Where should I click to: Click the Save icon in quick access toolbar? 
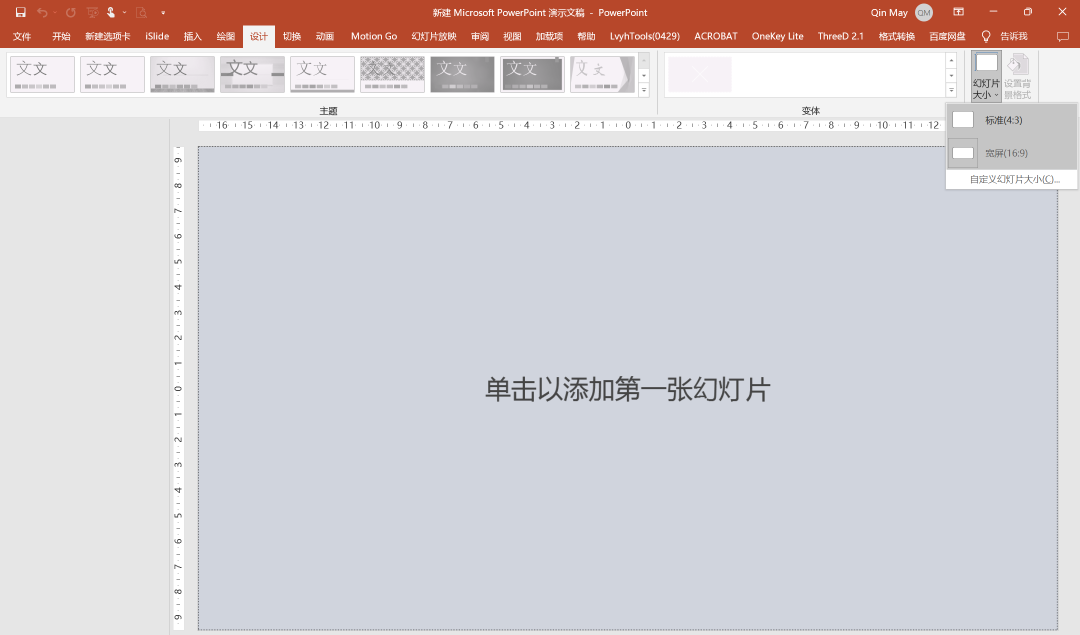point(21,12)
